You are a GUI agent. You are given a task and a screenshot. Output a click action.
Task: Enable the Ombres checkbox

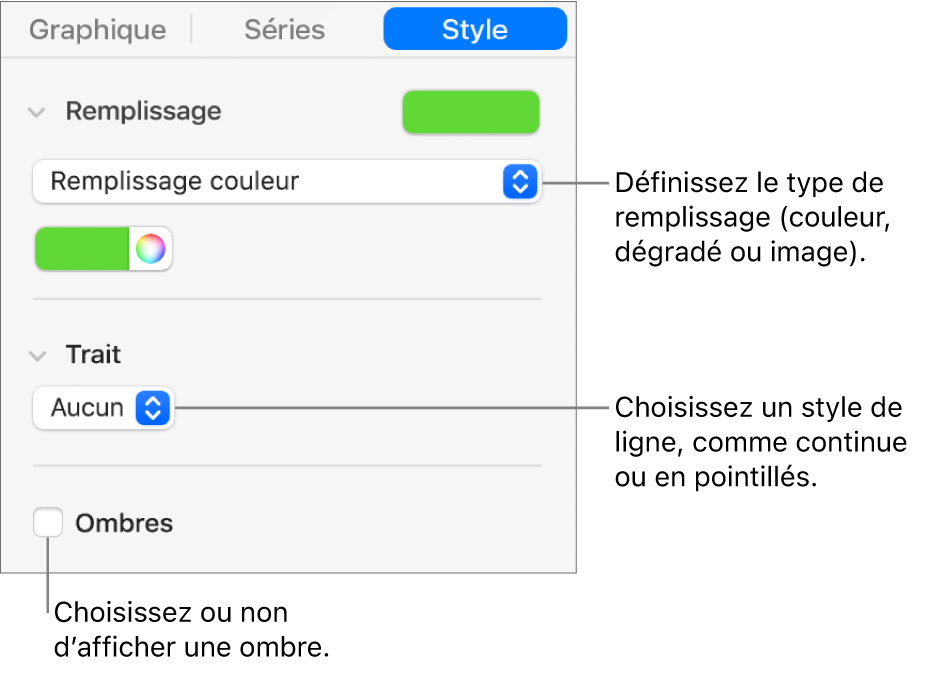48,523
